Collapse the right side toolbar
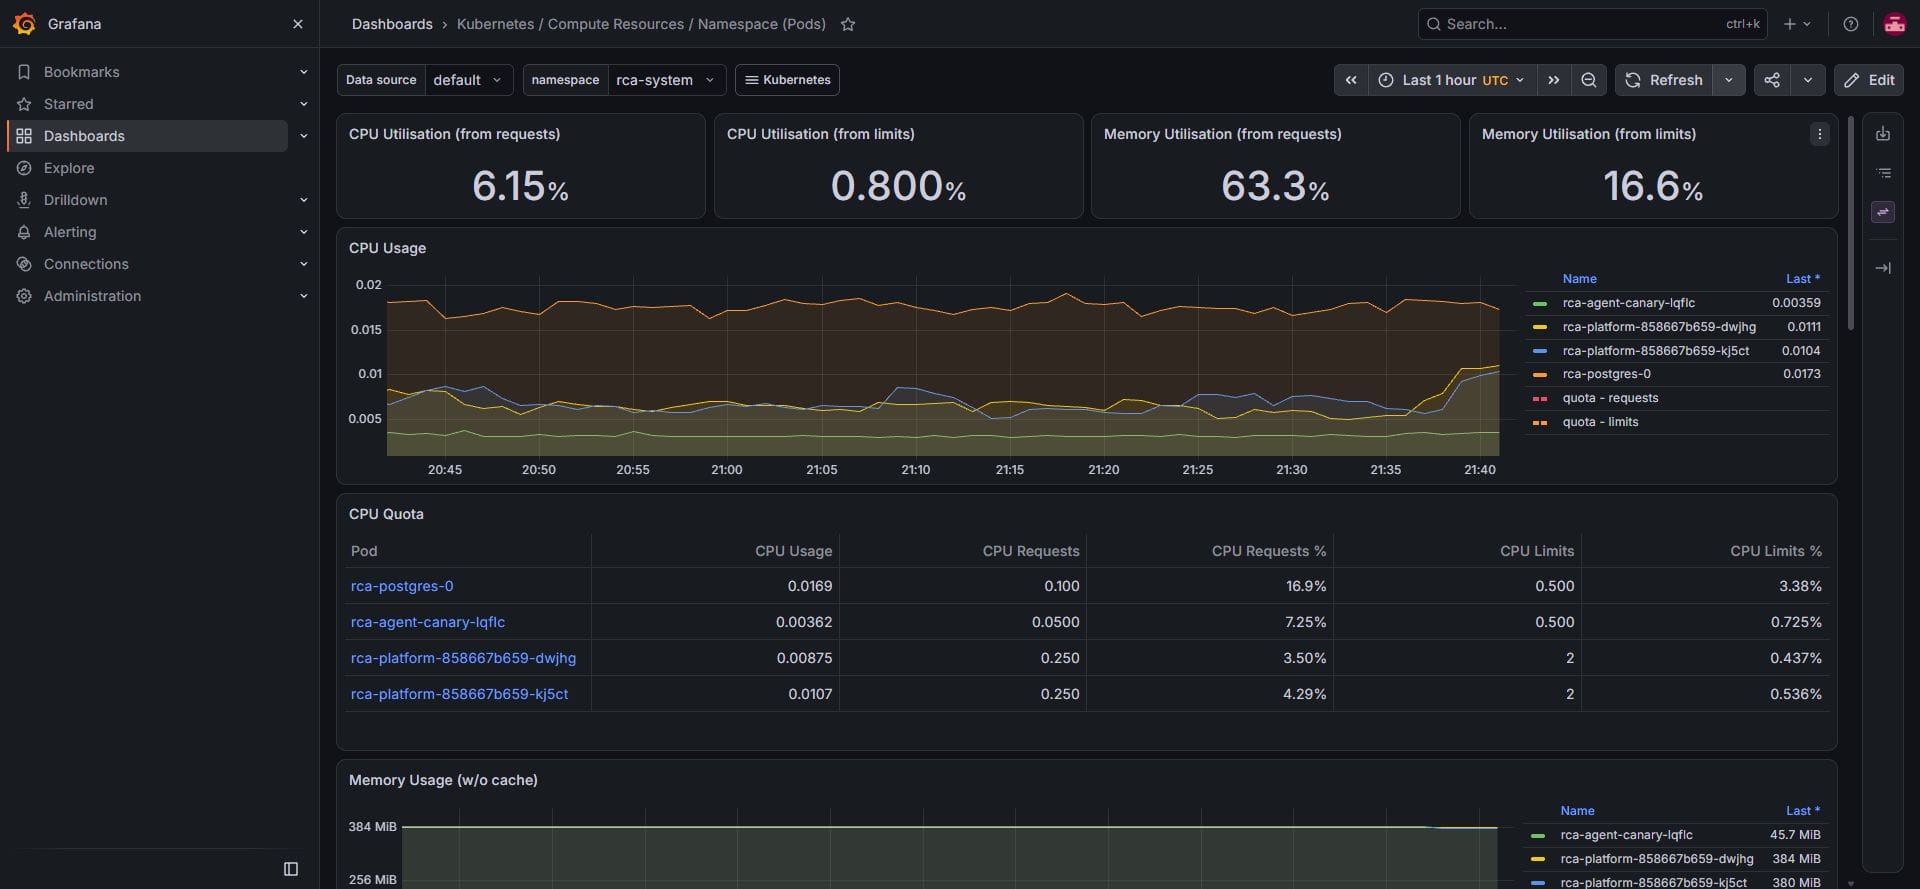Screen dimensions: 1920x889 pyautogui.click(x=1883, y=268)
